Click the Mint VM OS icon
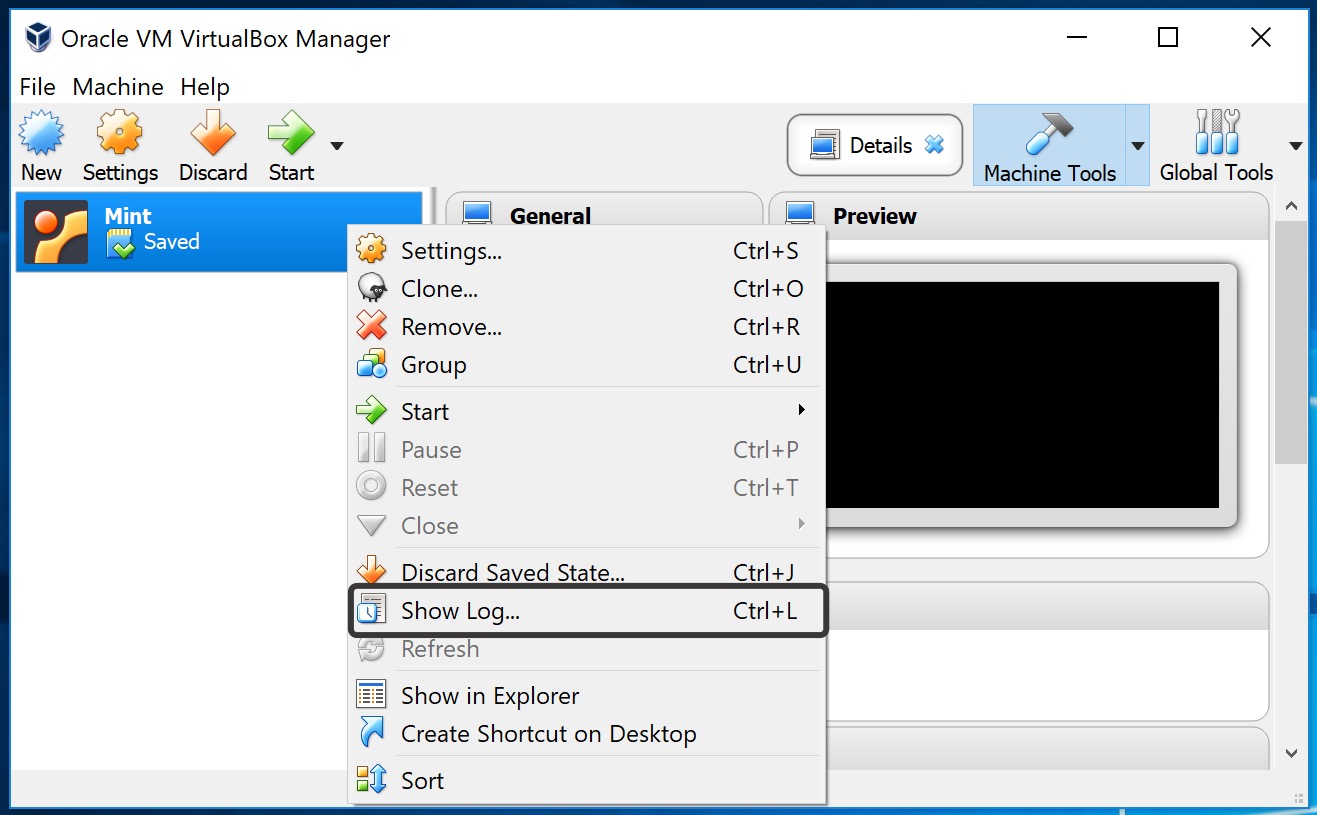The width and height of the screenshot is (1317, 815). 56,231
